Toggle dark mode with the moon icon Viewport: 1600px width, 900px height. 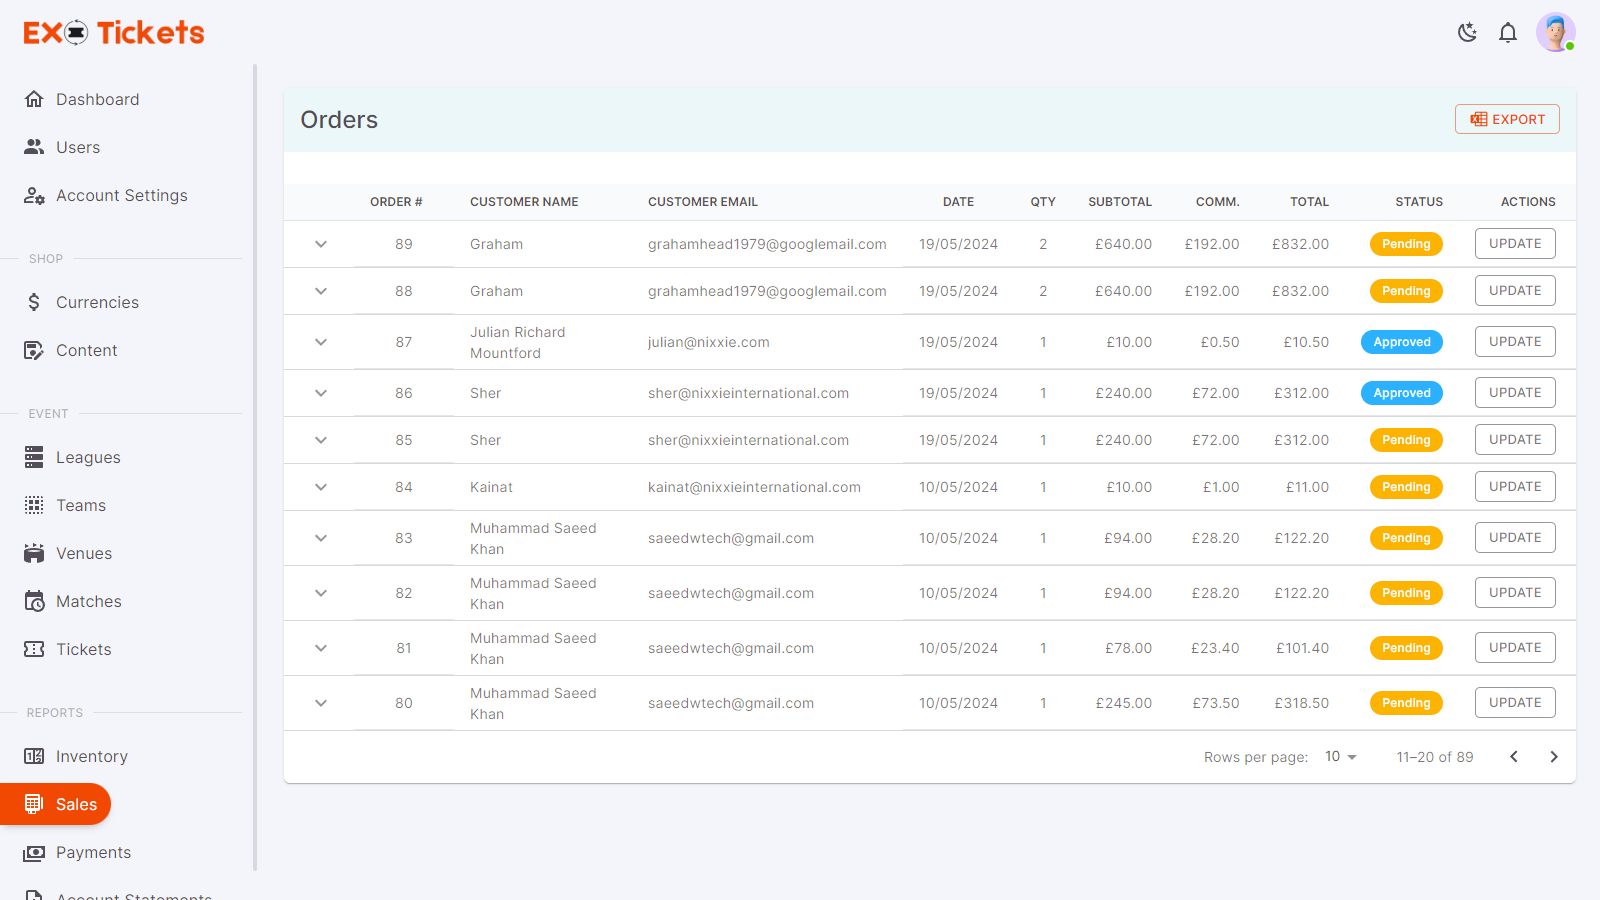click(x=1467, y=32)
